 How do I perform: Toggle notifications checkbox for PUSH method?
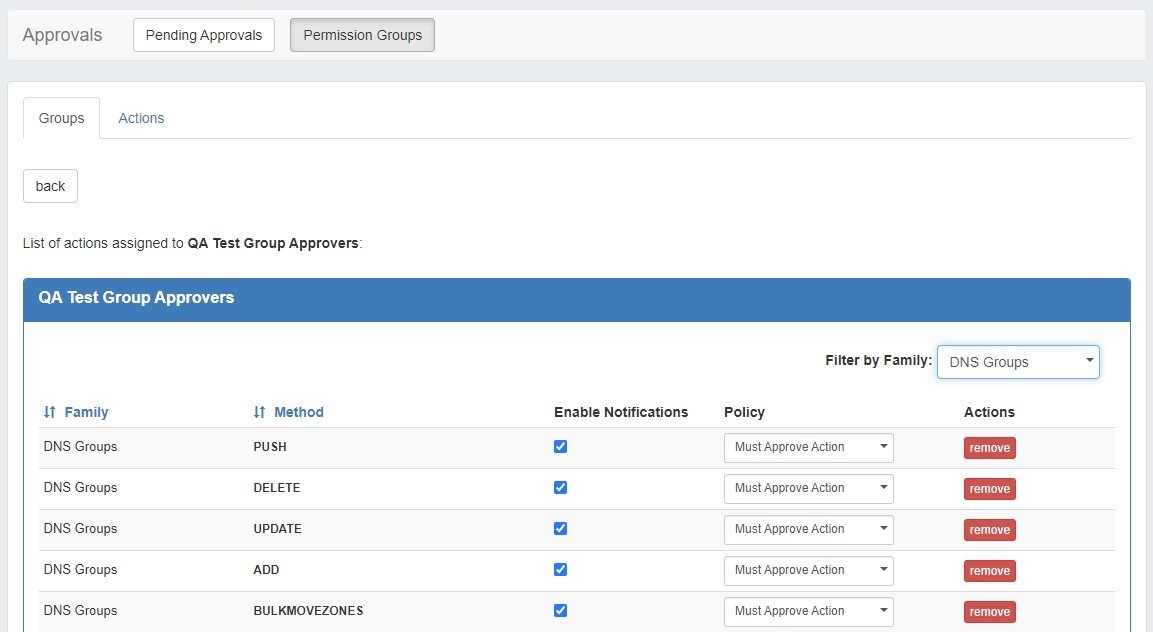coord(560,447)
